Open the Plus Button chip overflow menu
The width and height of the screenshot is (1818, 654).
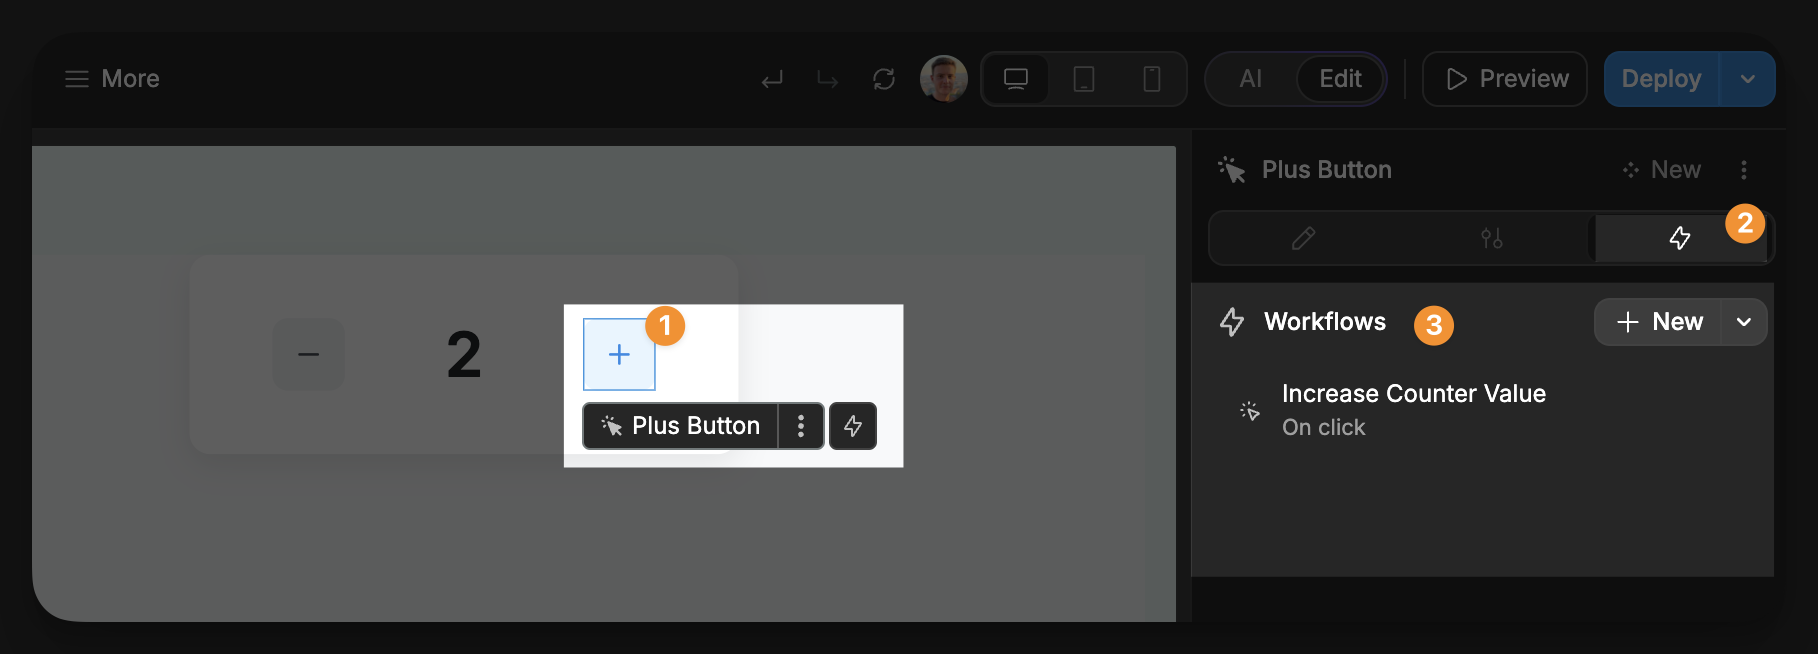(800, 426)
